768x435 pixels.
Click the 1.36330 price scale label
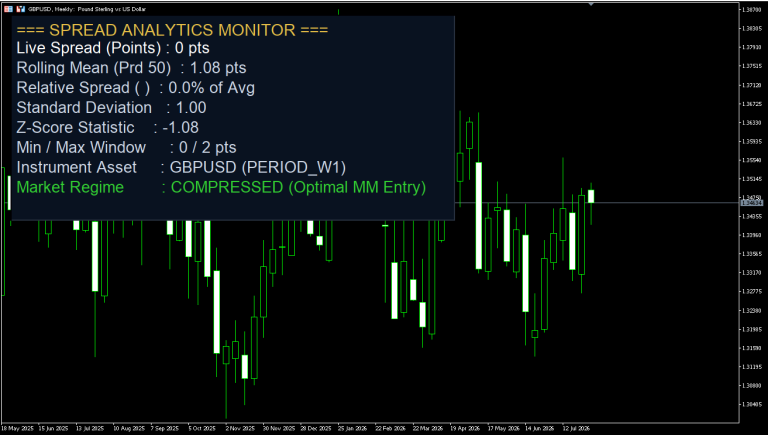752,122
